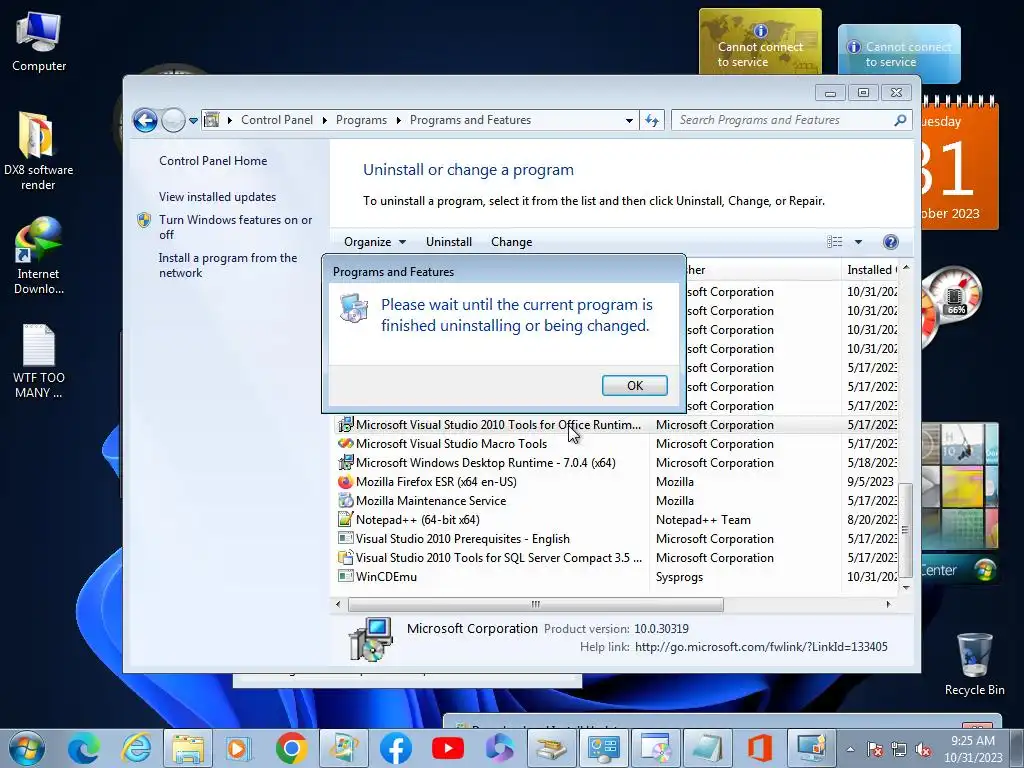This screenshot has width=1024, height=768.
Task: Open View installed updates link
Action: click(217, 197)
